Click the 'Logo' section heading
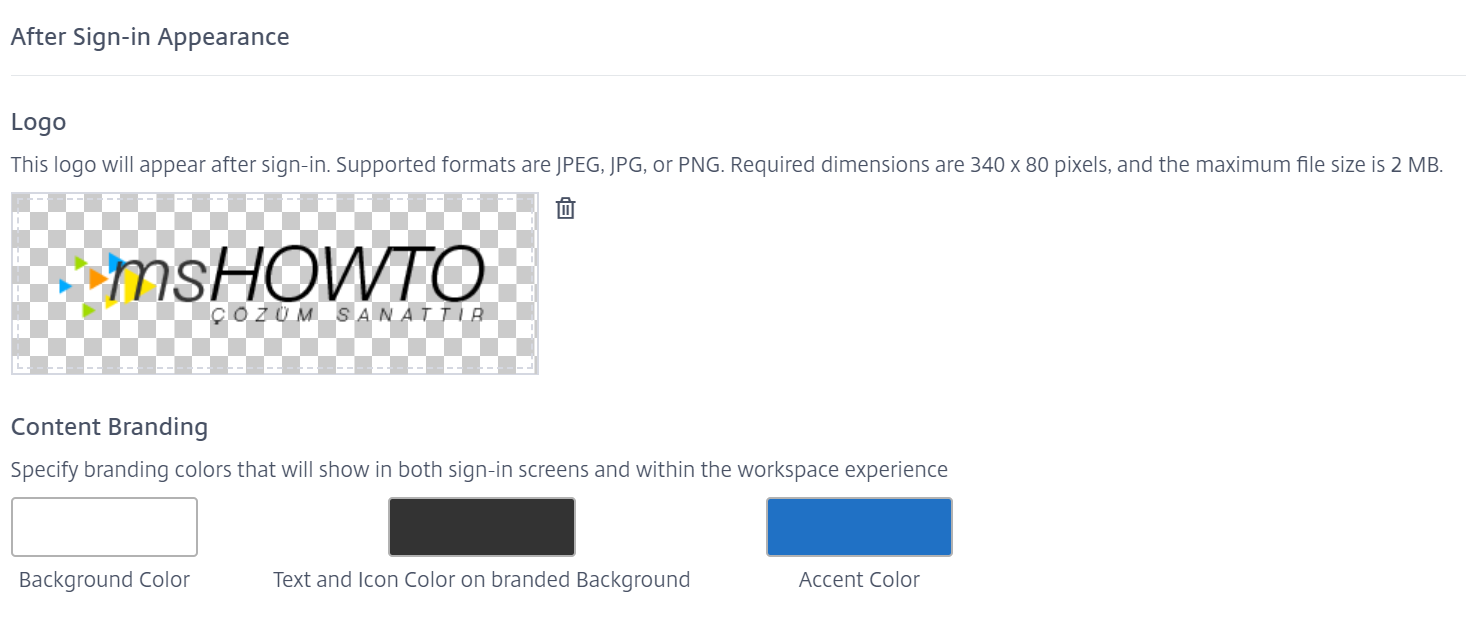 [x=38, y=122]
